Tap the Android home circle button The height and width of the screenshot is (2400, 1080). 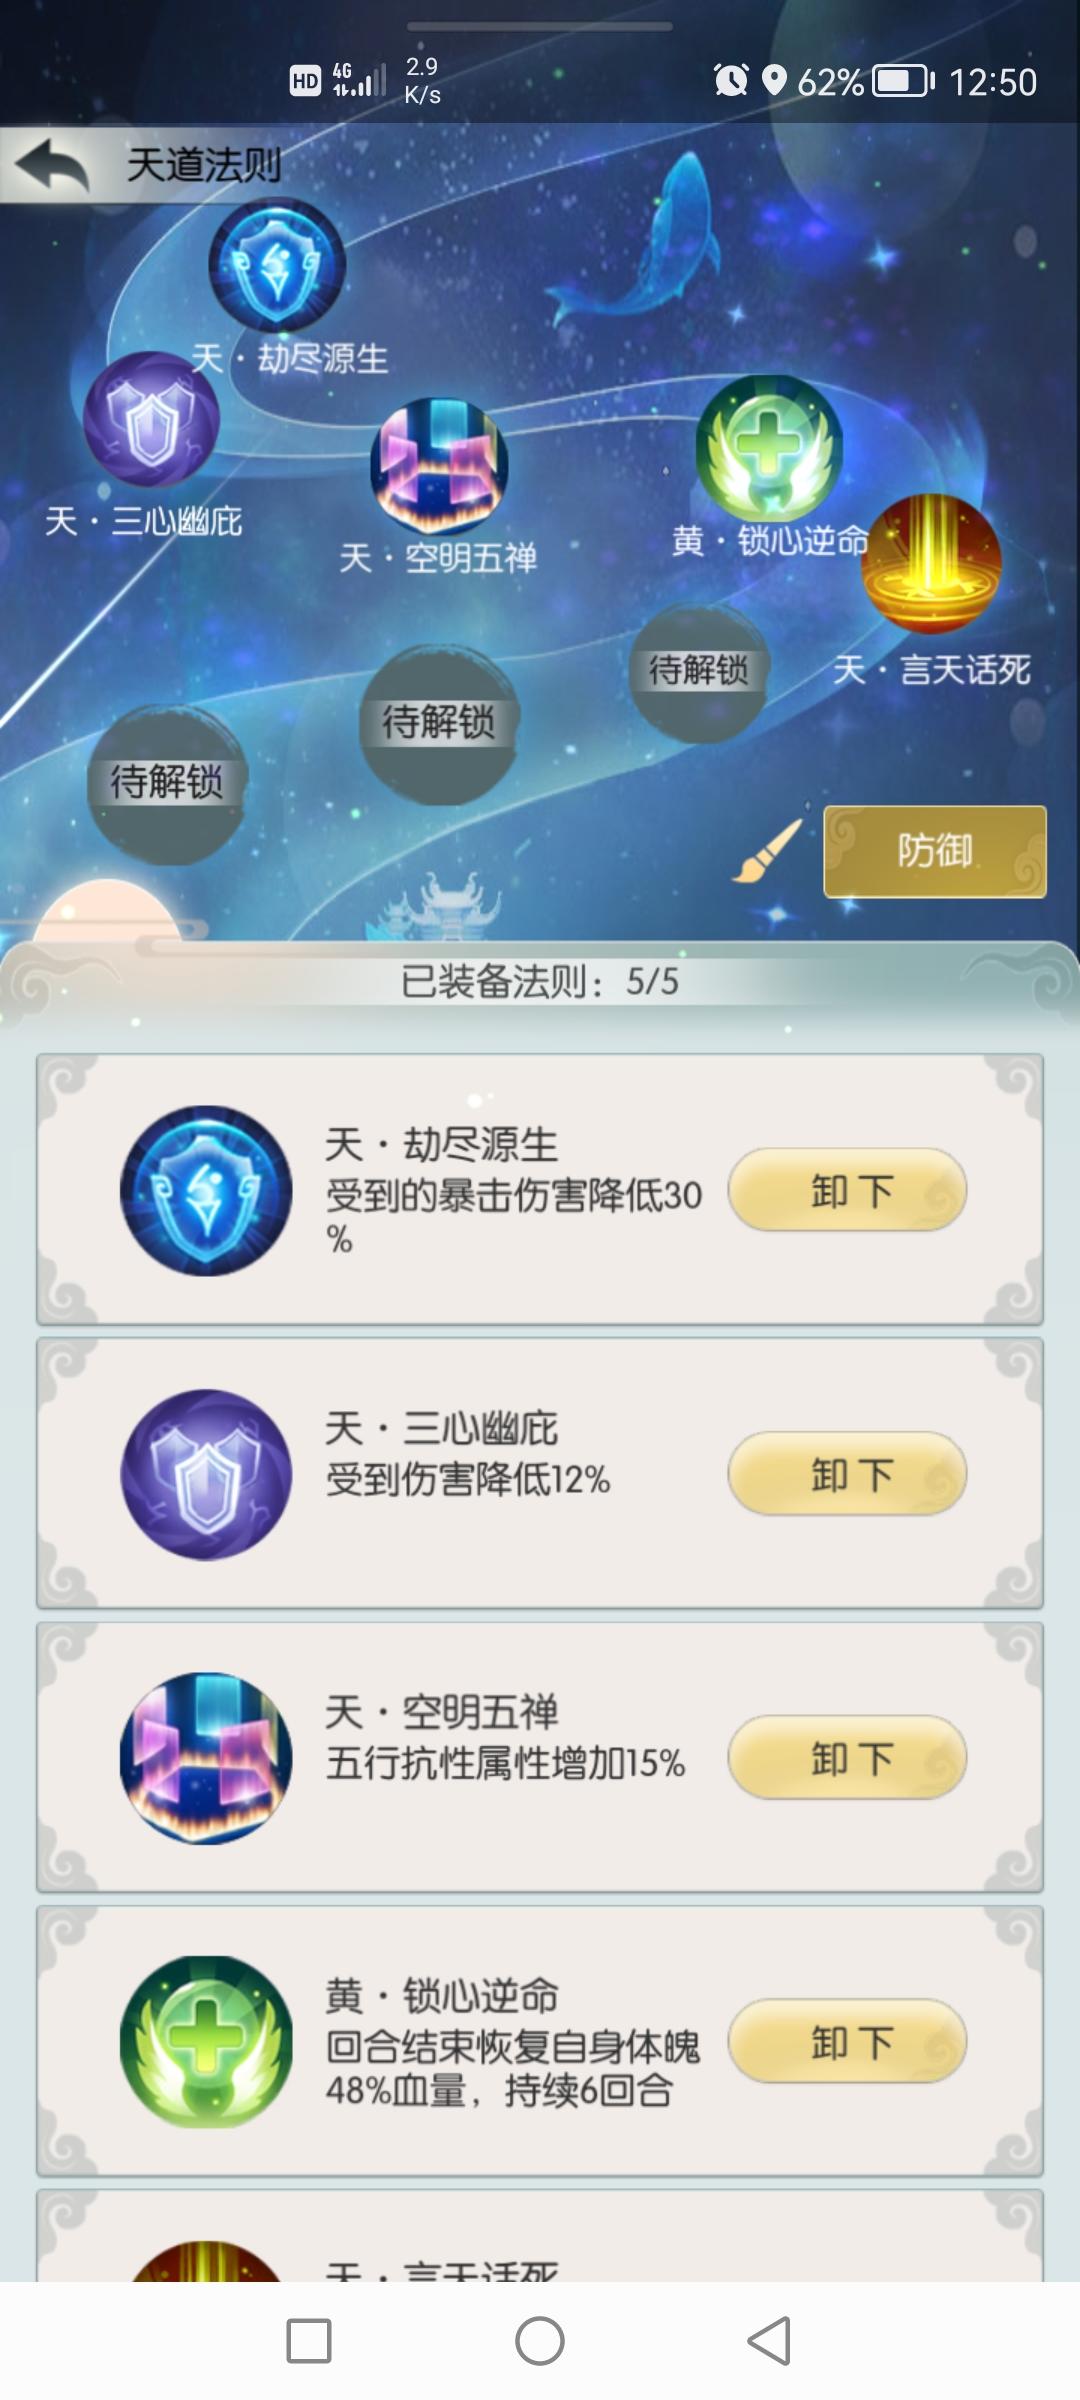[540, 2341]
